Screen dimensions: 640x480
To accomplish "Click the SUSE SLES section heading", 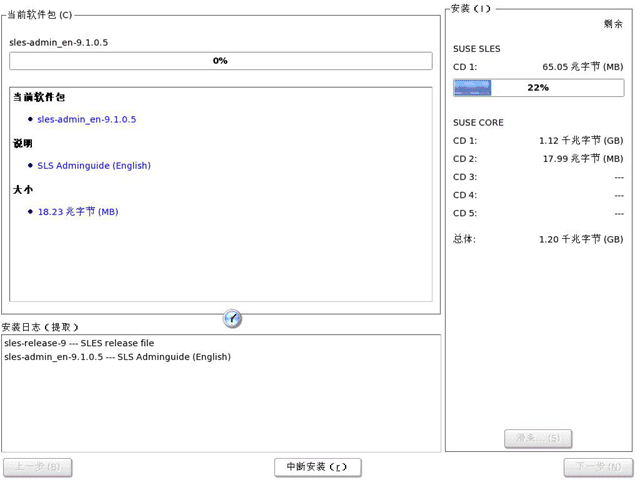I will (x=477, y=49).
